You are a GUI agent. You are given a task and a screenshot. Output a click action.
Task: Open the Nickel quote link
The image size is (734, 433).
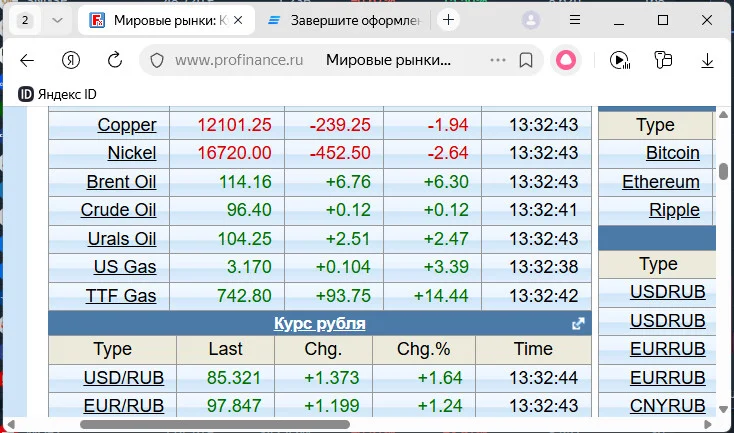(132, 153)
